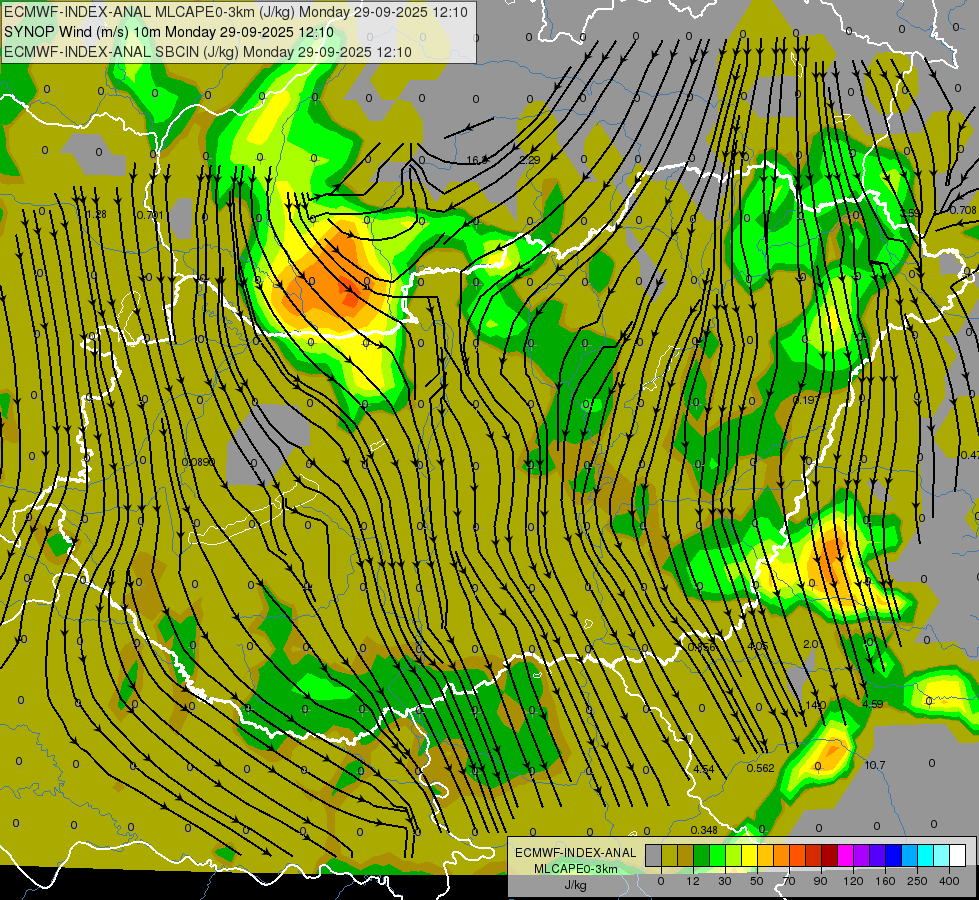This screenshot has width=979, height=900.
Task: Click the map value 0.791
Action: 150,215
